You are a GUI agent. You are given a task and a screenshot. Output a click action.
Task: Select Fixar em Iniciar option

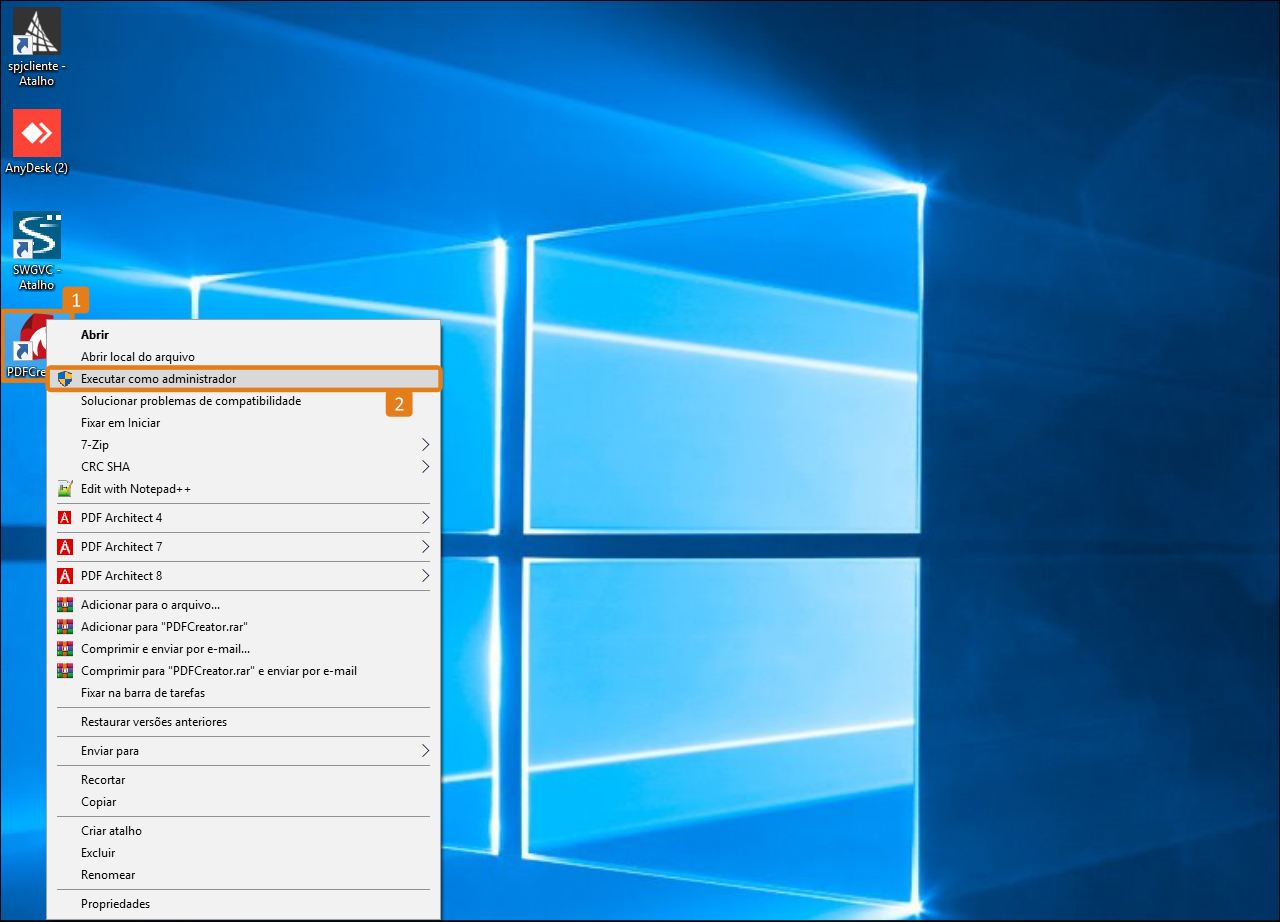click(120, 423)
